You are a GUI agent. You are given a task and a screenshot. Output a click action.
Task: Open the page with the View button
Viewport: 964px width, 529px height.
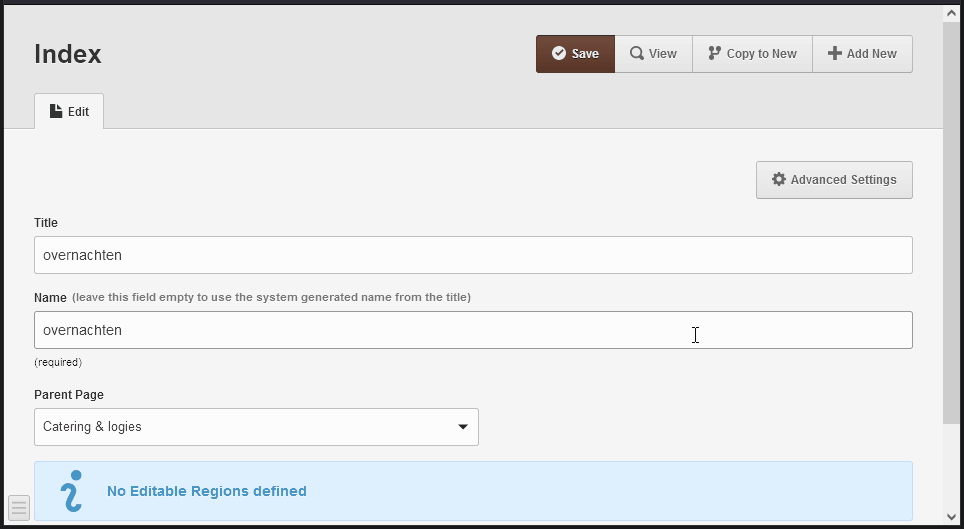[x=654, y=54]
